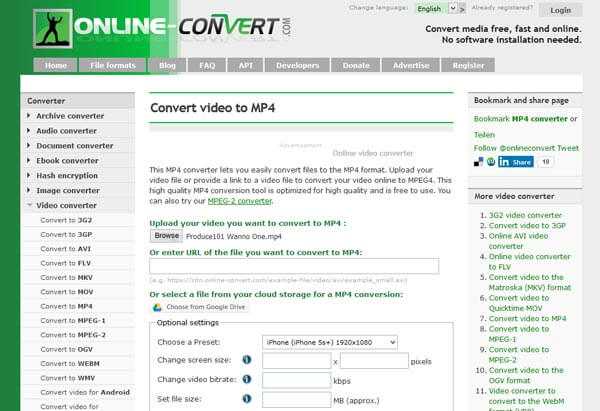Click the Google Drive icon
This screenshot has height=411, width=600.
(157, 307)
